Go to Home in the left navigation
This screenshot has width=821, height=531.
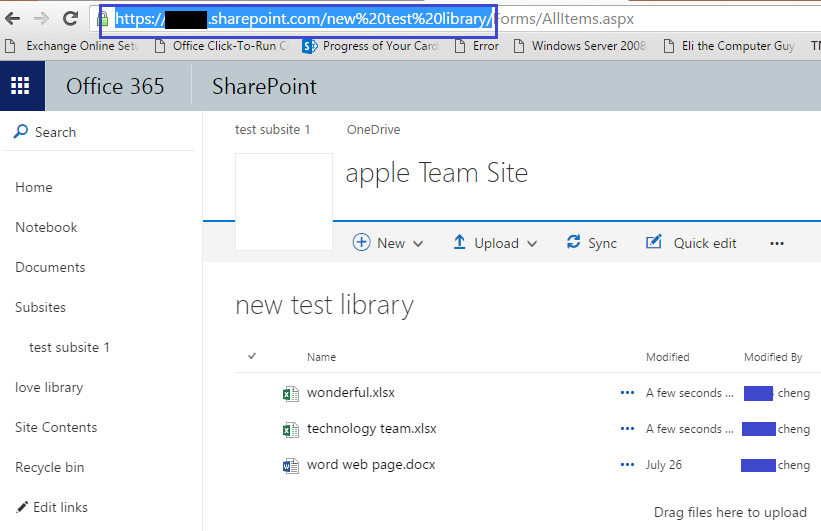click(x=34, y=187)
